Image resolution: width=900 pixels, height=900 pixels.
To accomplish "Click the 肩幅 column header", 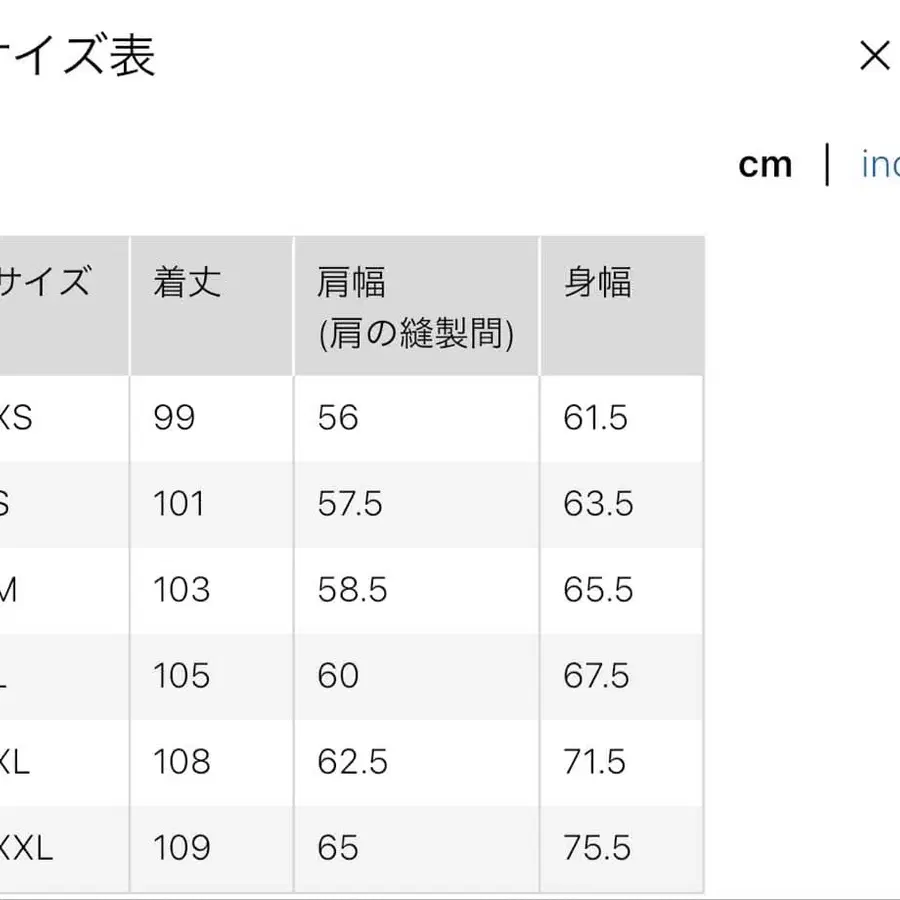I will (348, 283).
